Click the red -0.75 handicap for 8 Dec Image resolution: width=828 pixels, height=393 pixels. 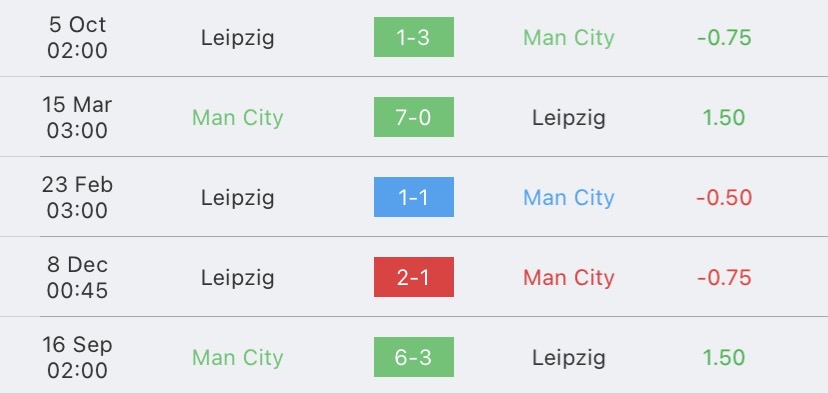tap(724, 277)
